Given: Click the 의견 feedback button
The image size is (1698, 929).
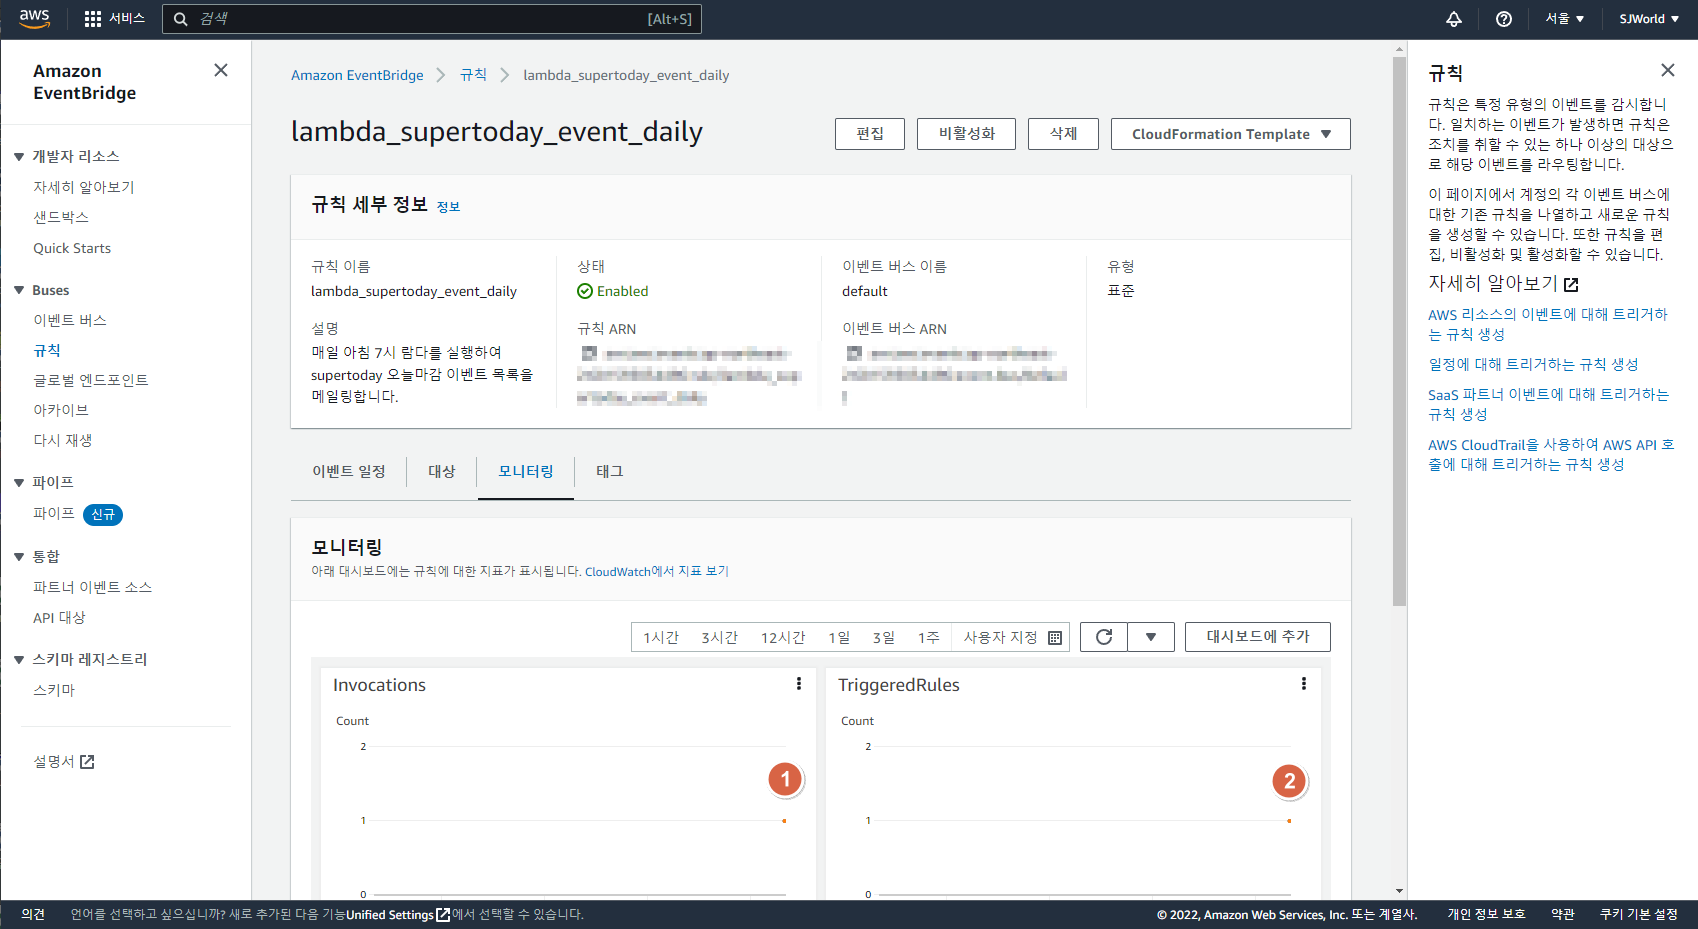Looking at the screenshot, I should 33,914.
